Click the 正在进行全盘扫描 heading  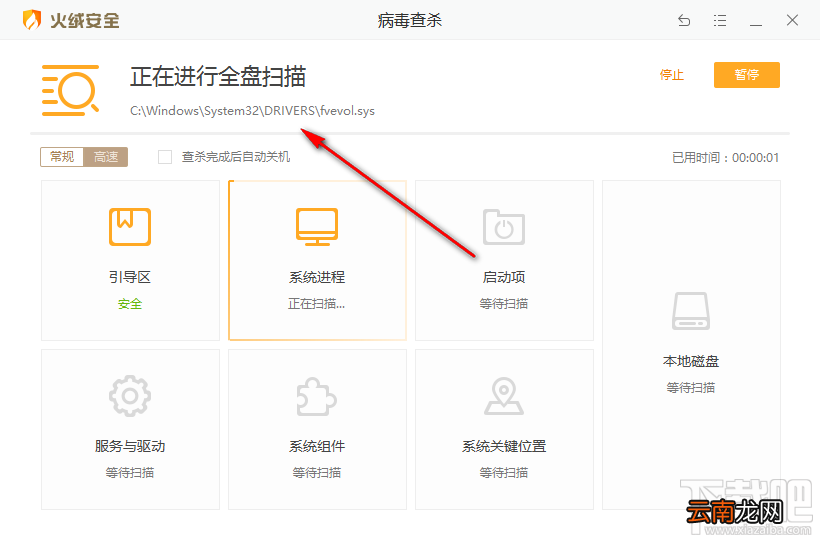pos(218,76)
